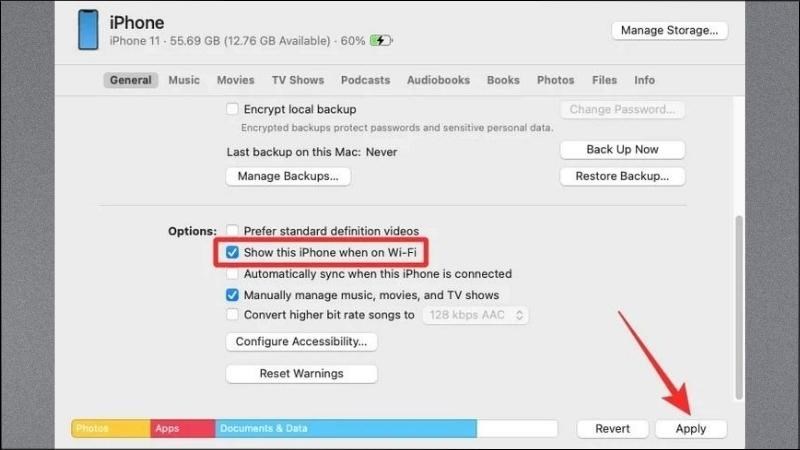800x450 pixels.
Task: Click the empty free-space storage segment
Action: (517, 429)
